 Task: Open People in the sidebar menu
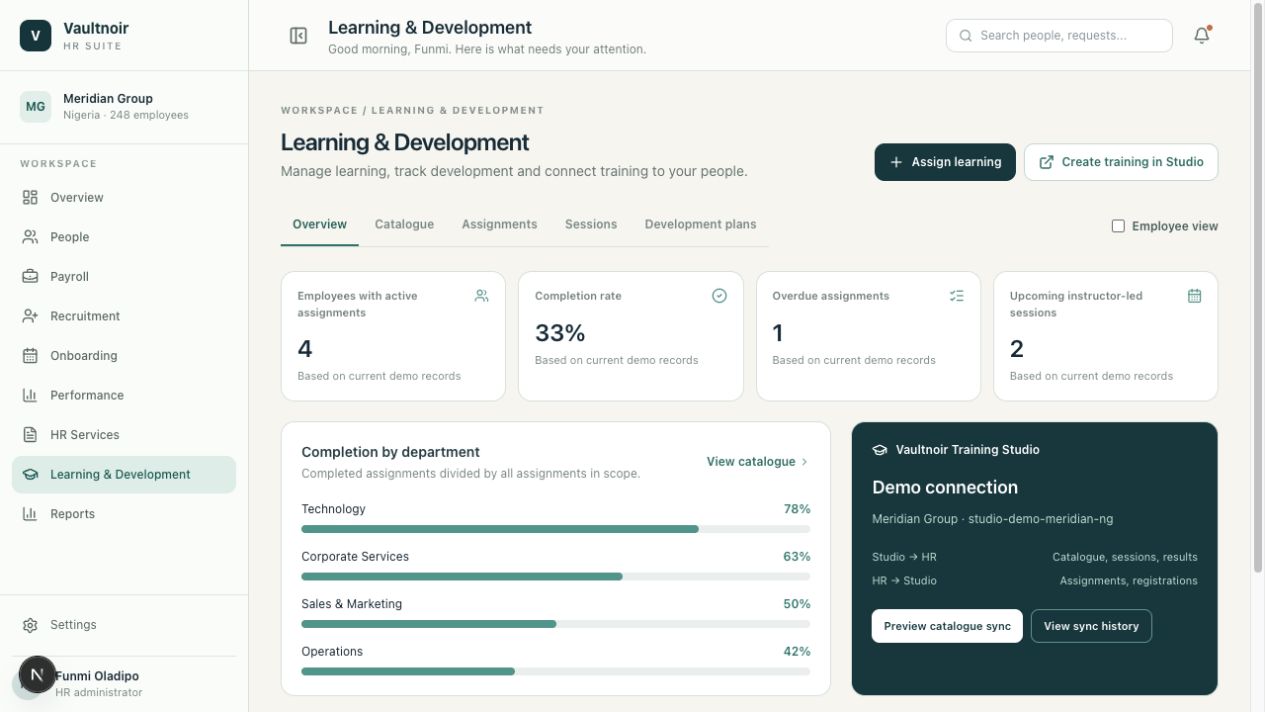pos(124,237)
